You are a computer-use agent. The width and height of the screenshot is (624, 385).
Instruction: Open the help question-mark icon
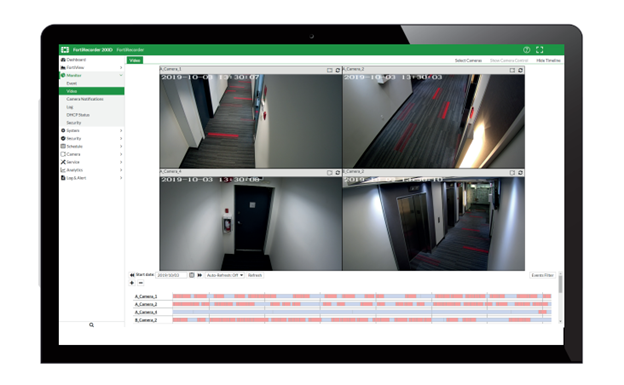point(526,50)
